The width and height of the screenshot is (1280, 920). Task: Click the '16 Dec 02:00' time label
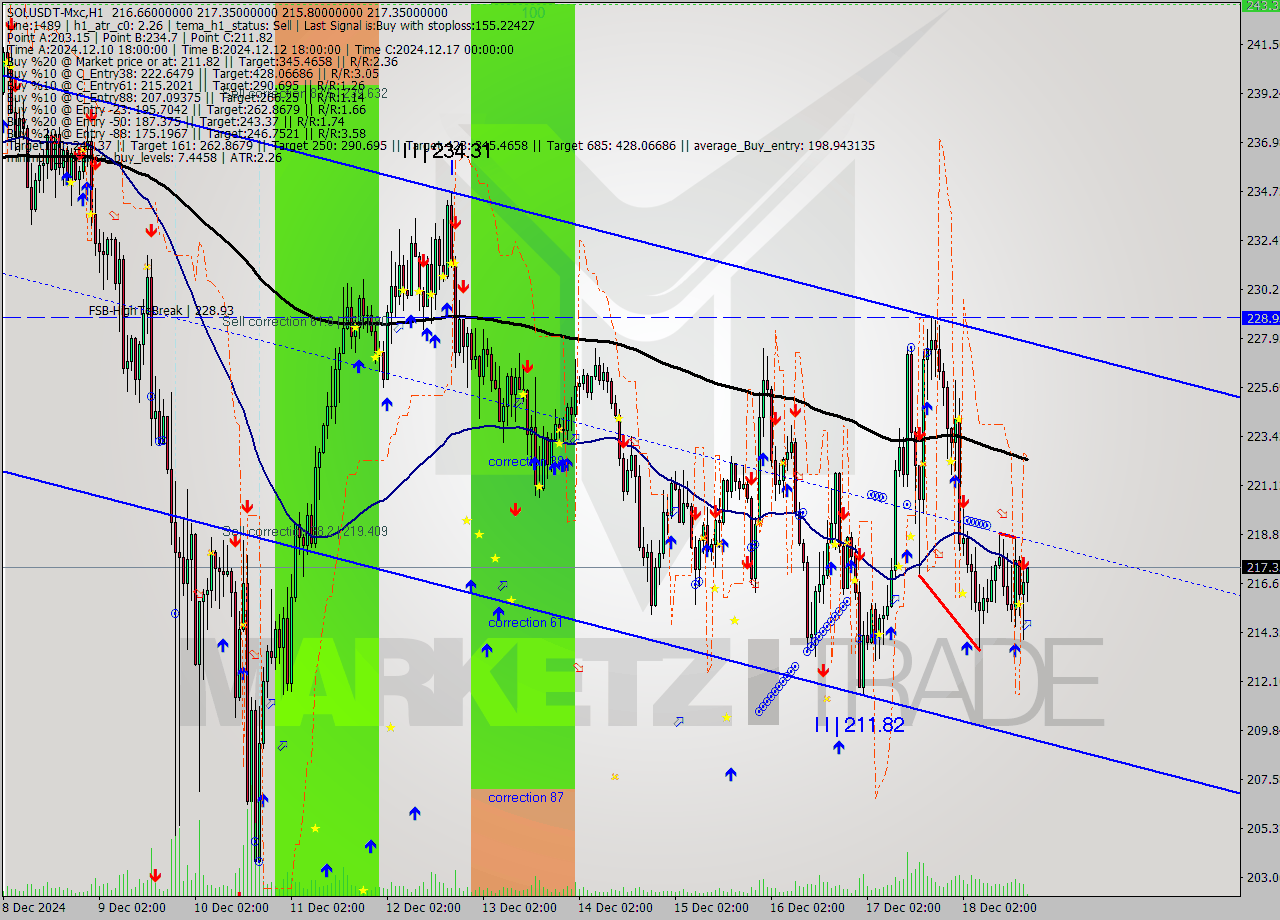point(807,908)
